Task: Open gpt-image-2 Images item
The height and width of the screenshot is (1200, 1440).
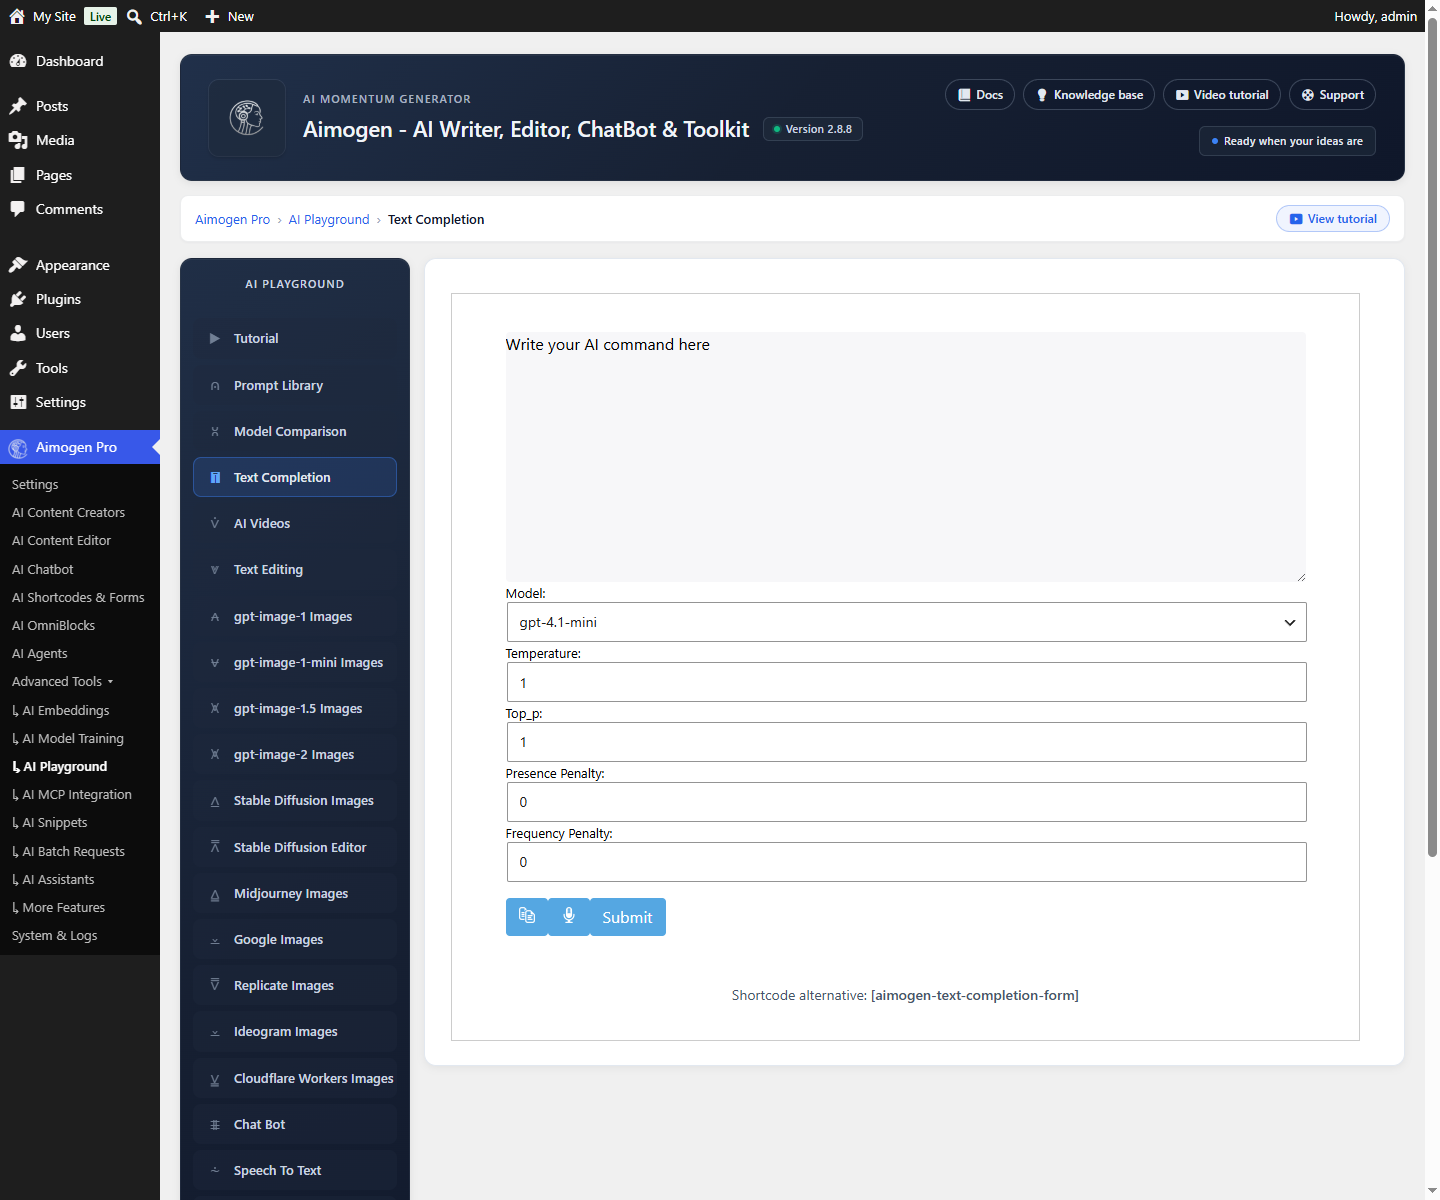Action: pos(295,754)
